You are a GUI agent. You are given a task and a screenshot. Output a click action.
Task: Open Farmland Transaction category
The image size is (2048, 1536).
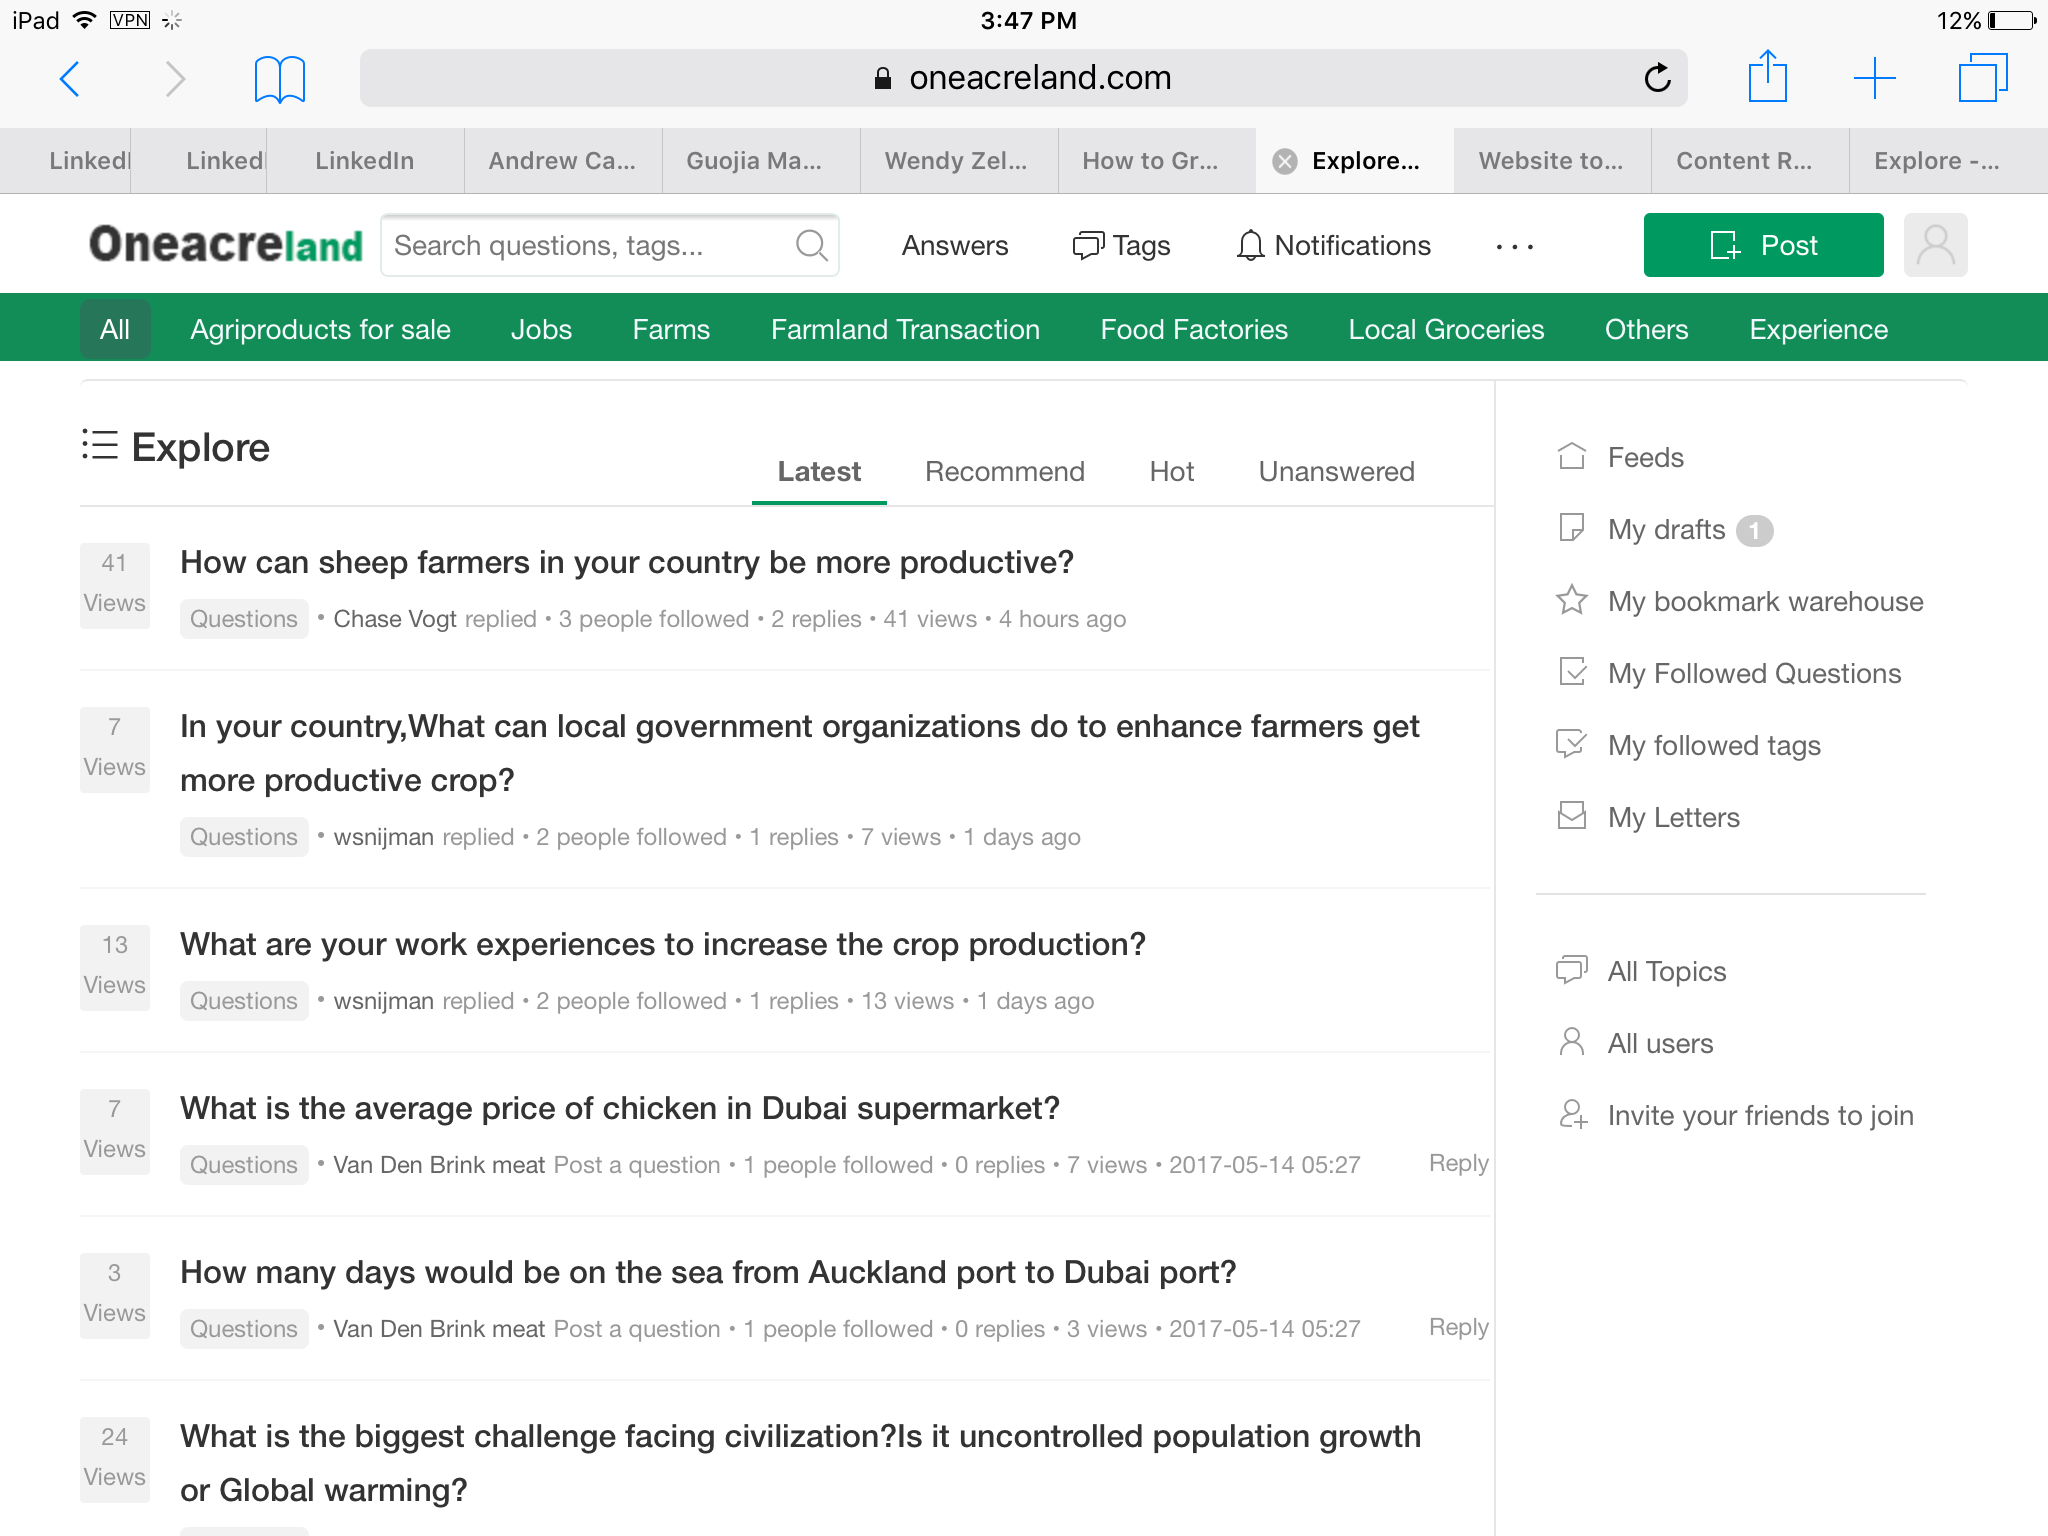click(905, 329)
